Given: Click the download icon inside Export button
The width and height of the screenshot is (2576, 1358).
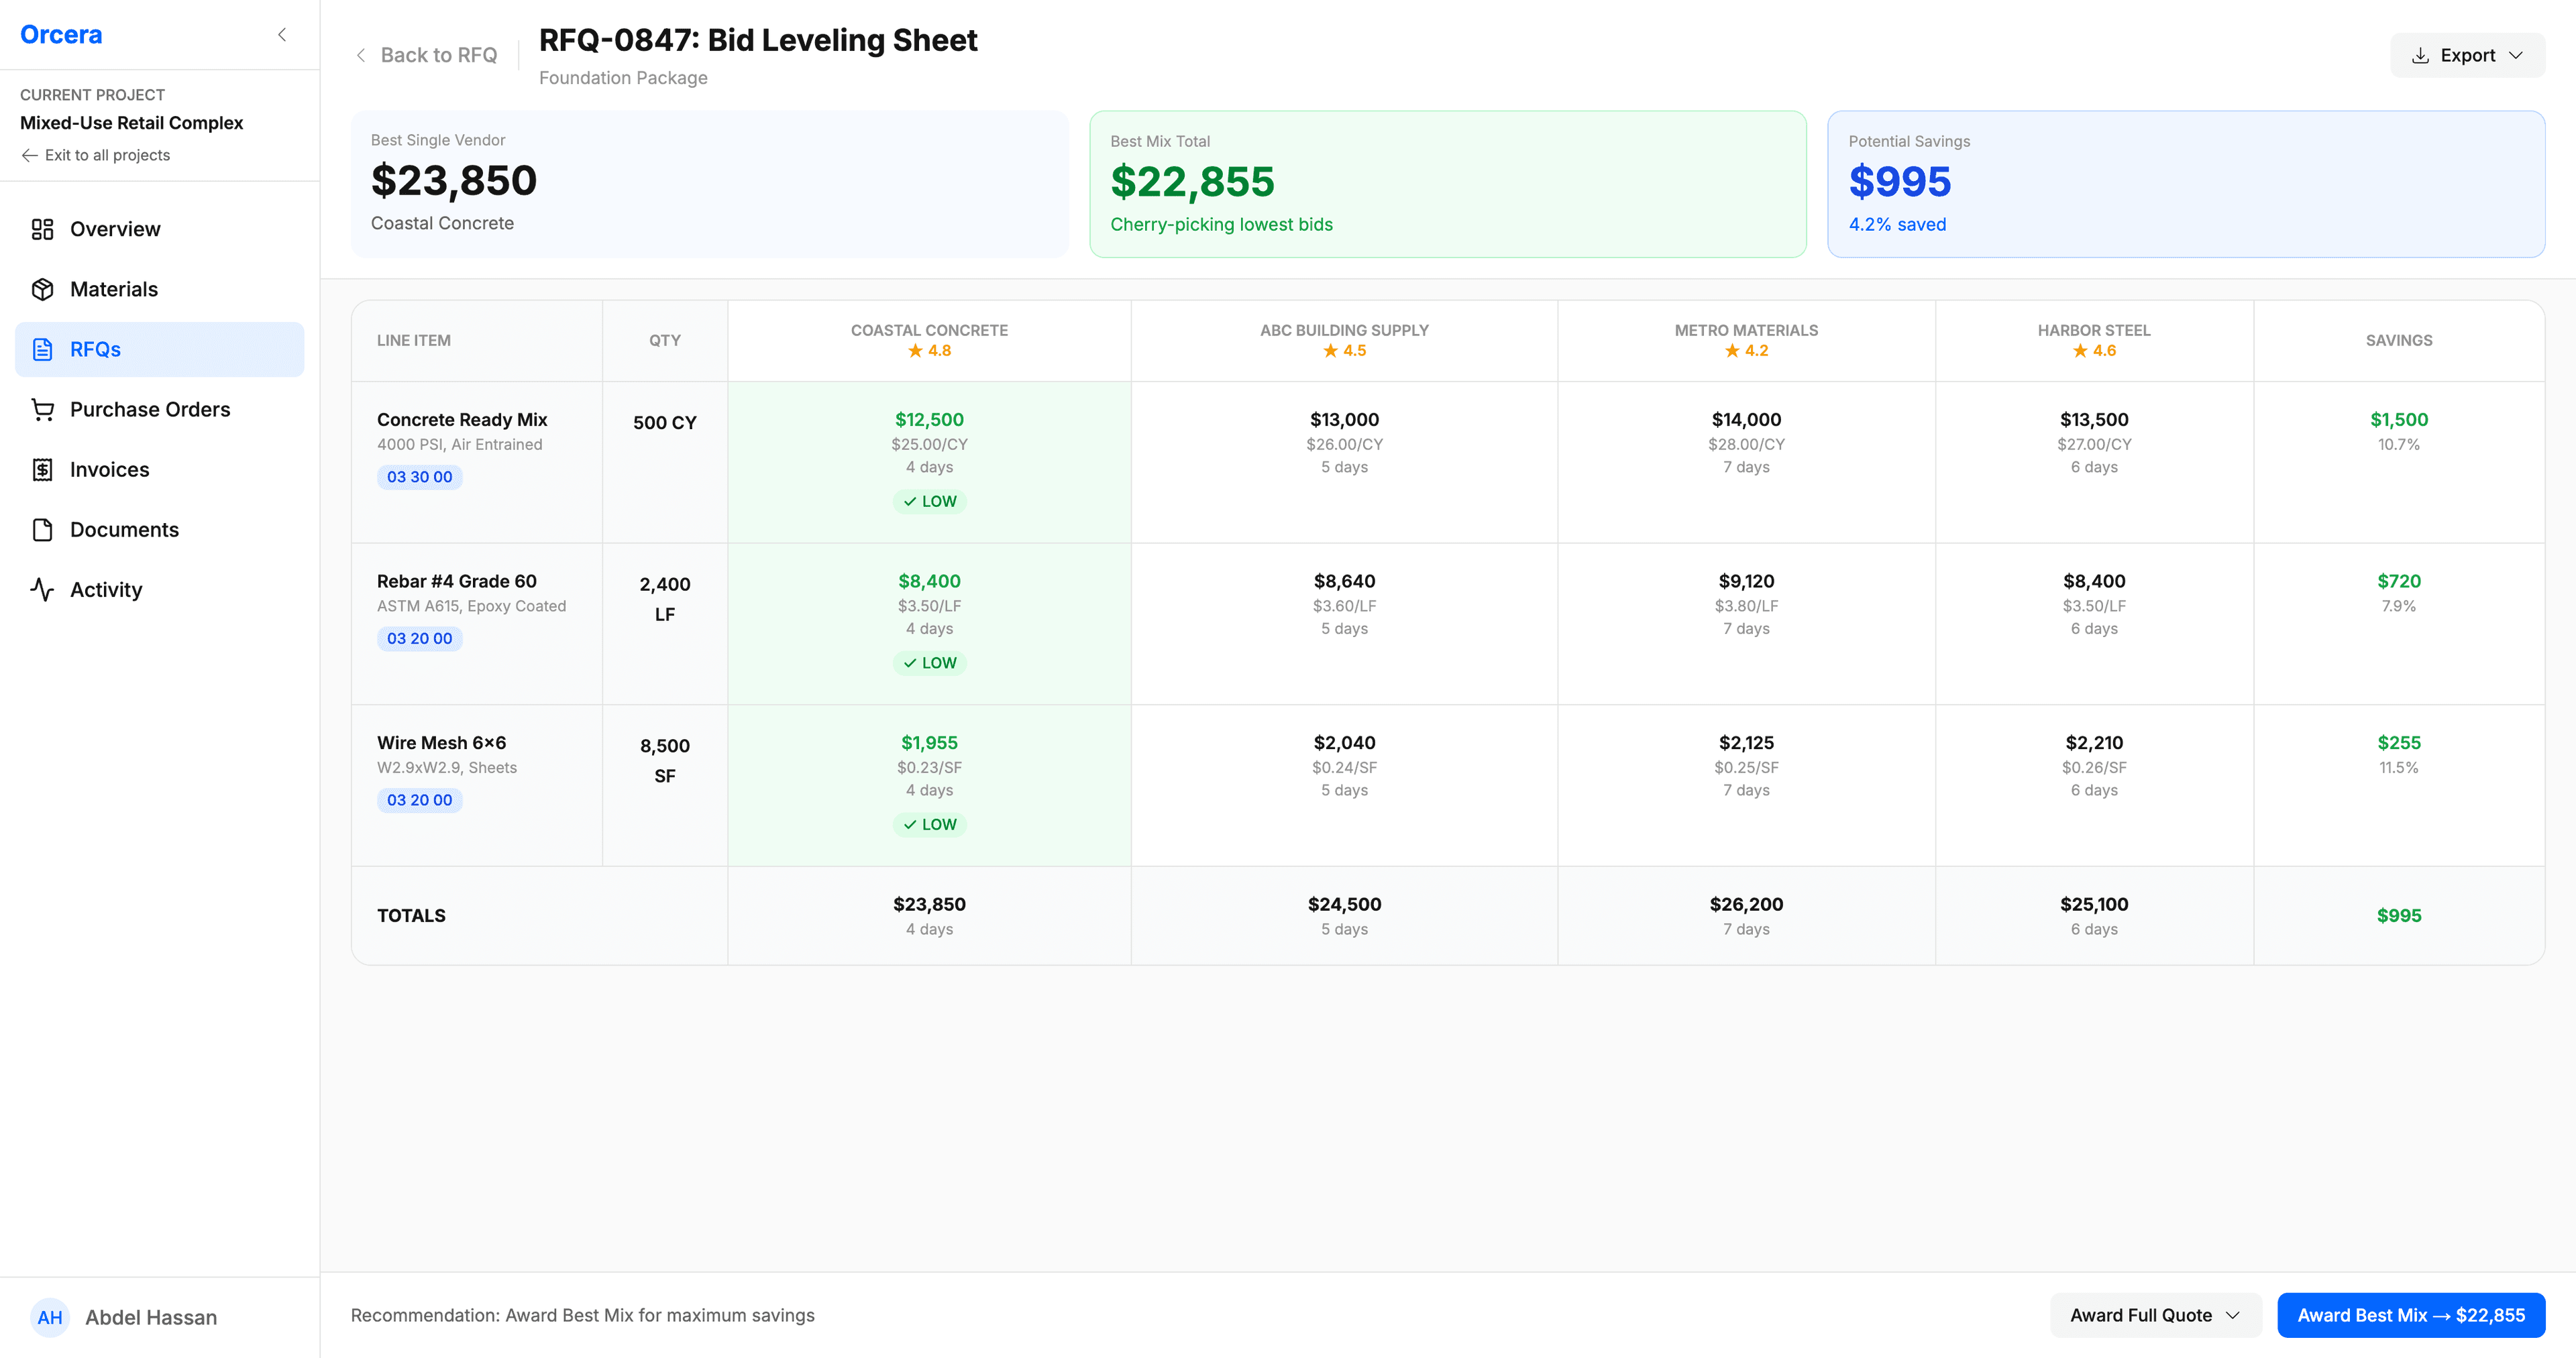Looking at the screenshot, I should [2422, 55].
